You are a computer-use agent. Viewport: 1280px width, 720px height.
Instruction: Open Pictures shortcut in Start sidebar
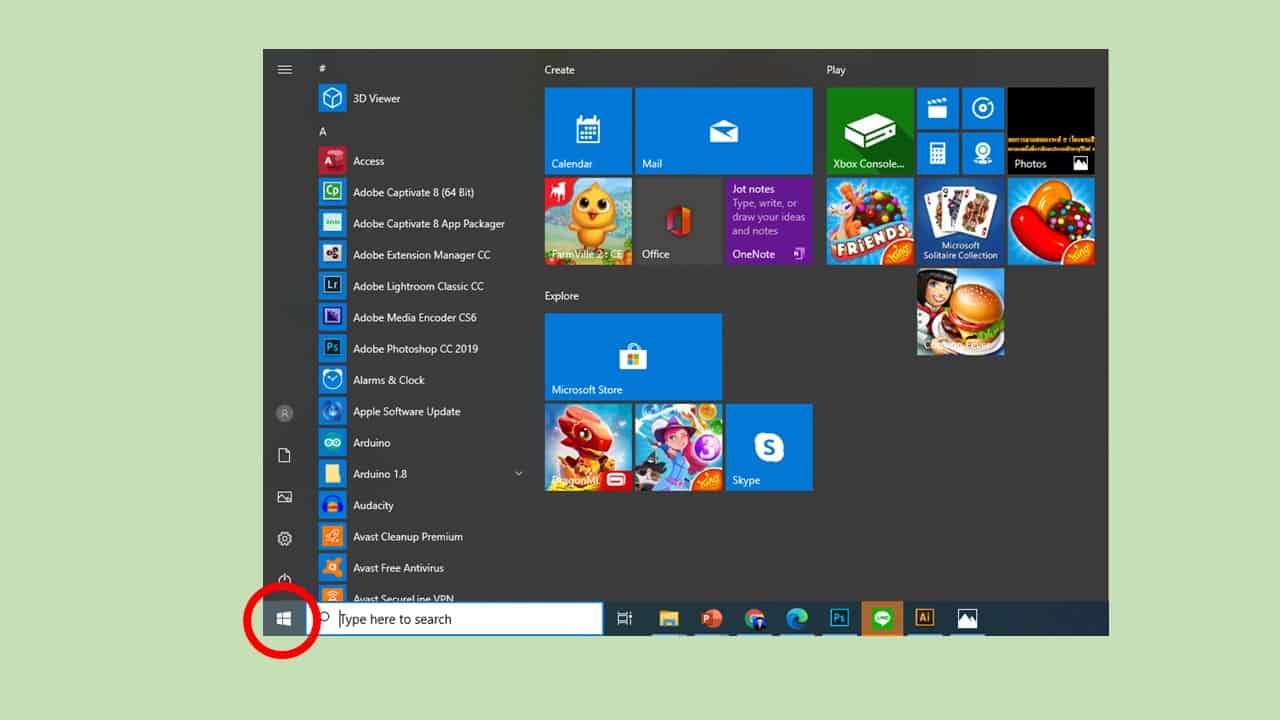[285, 497]
